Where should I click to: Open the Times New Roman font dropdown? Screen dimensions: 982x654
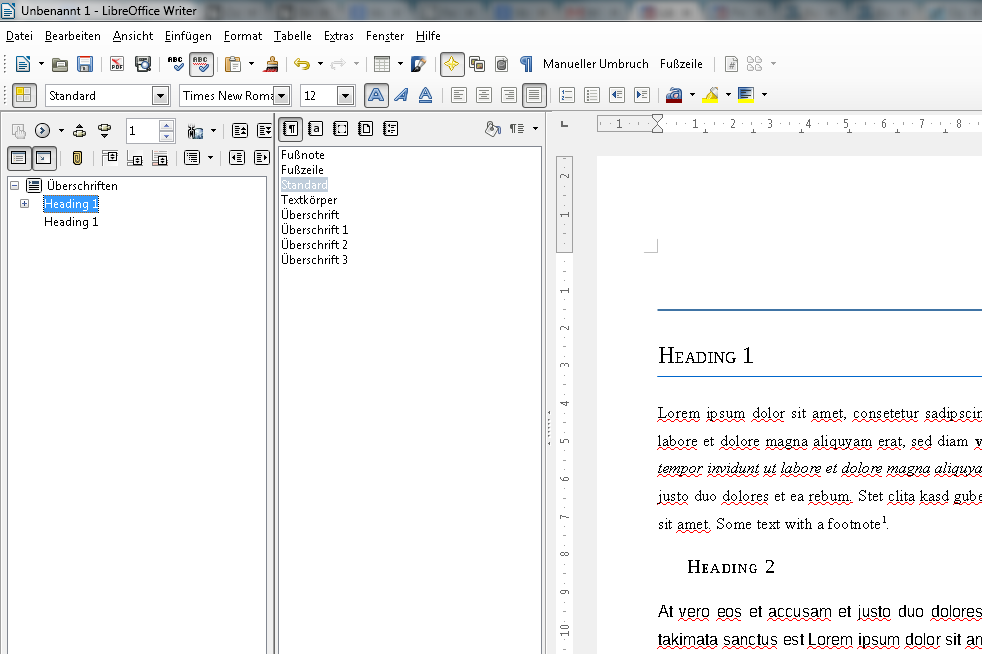click(282, 96)
